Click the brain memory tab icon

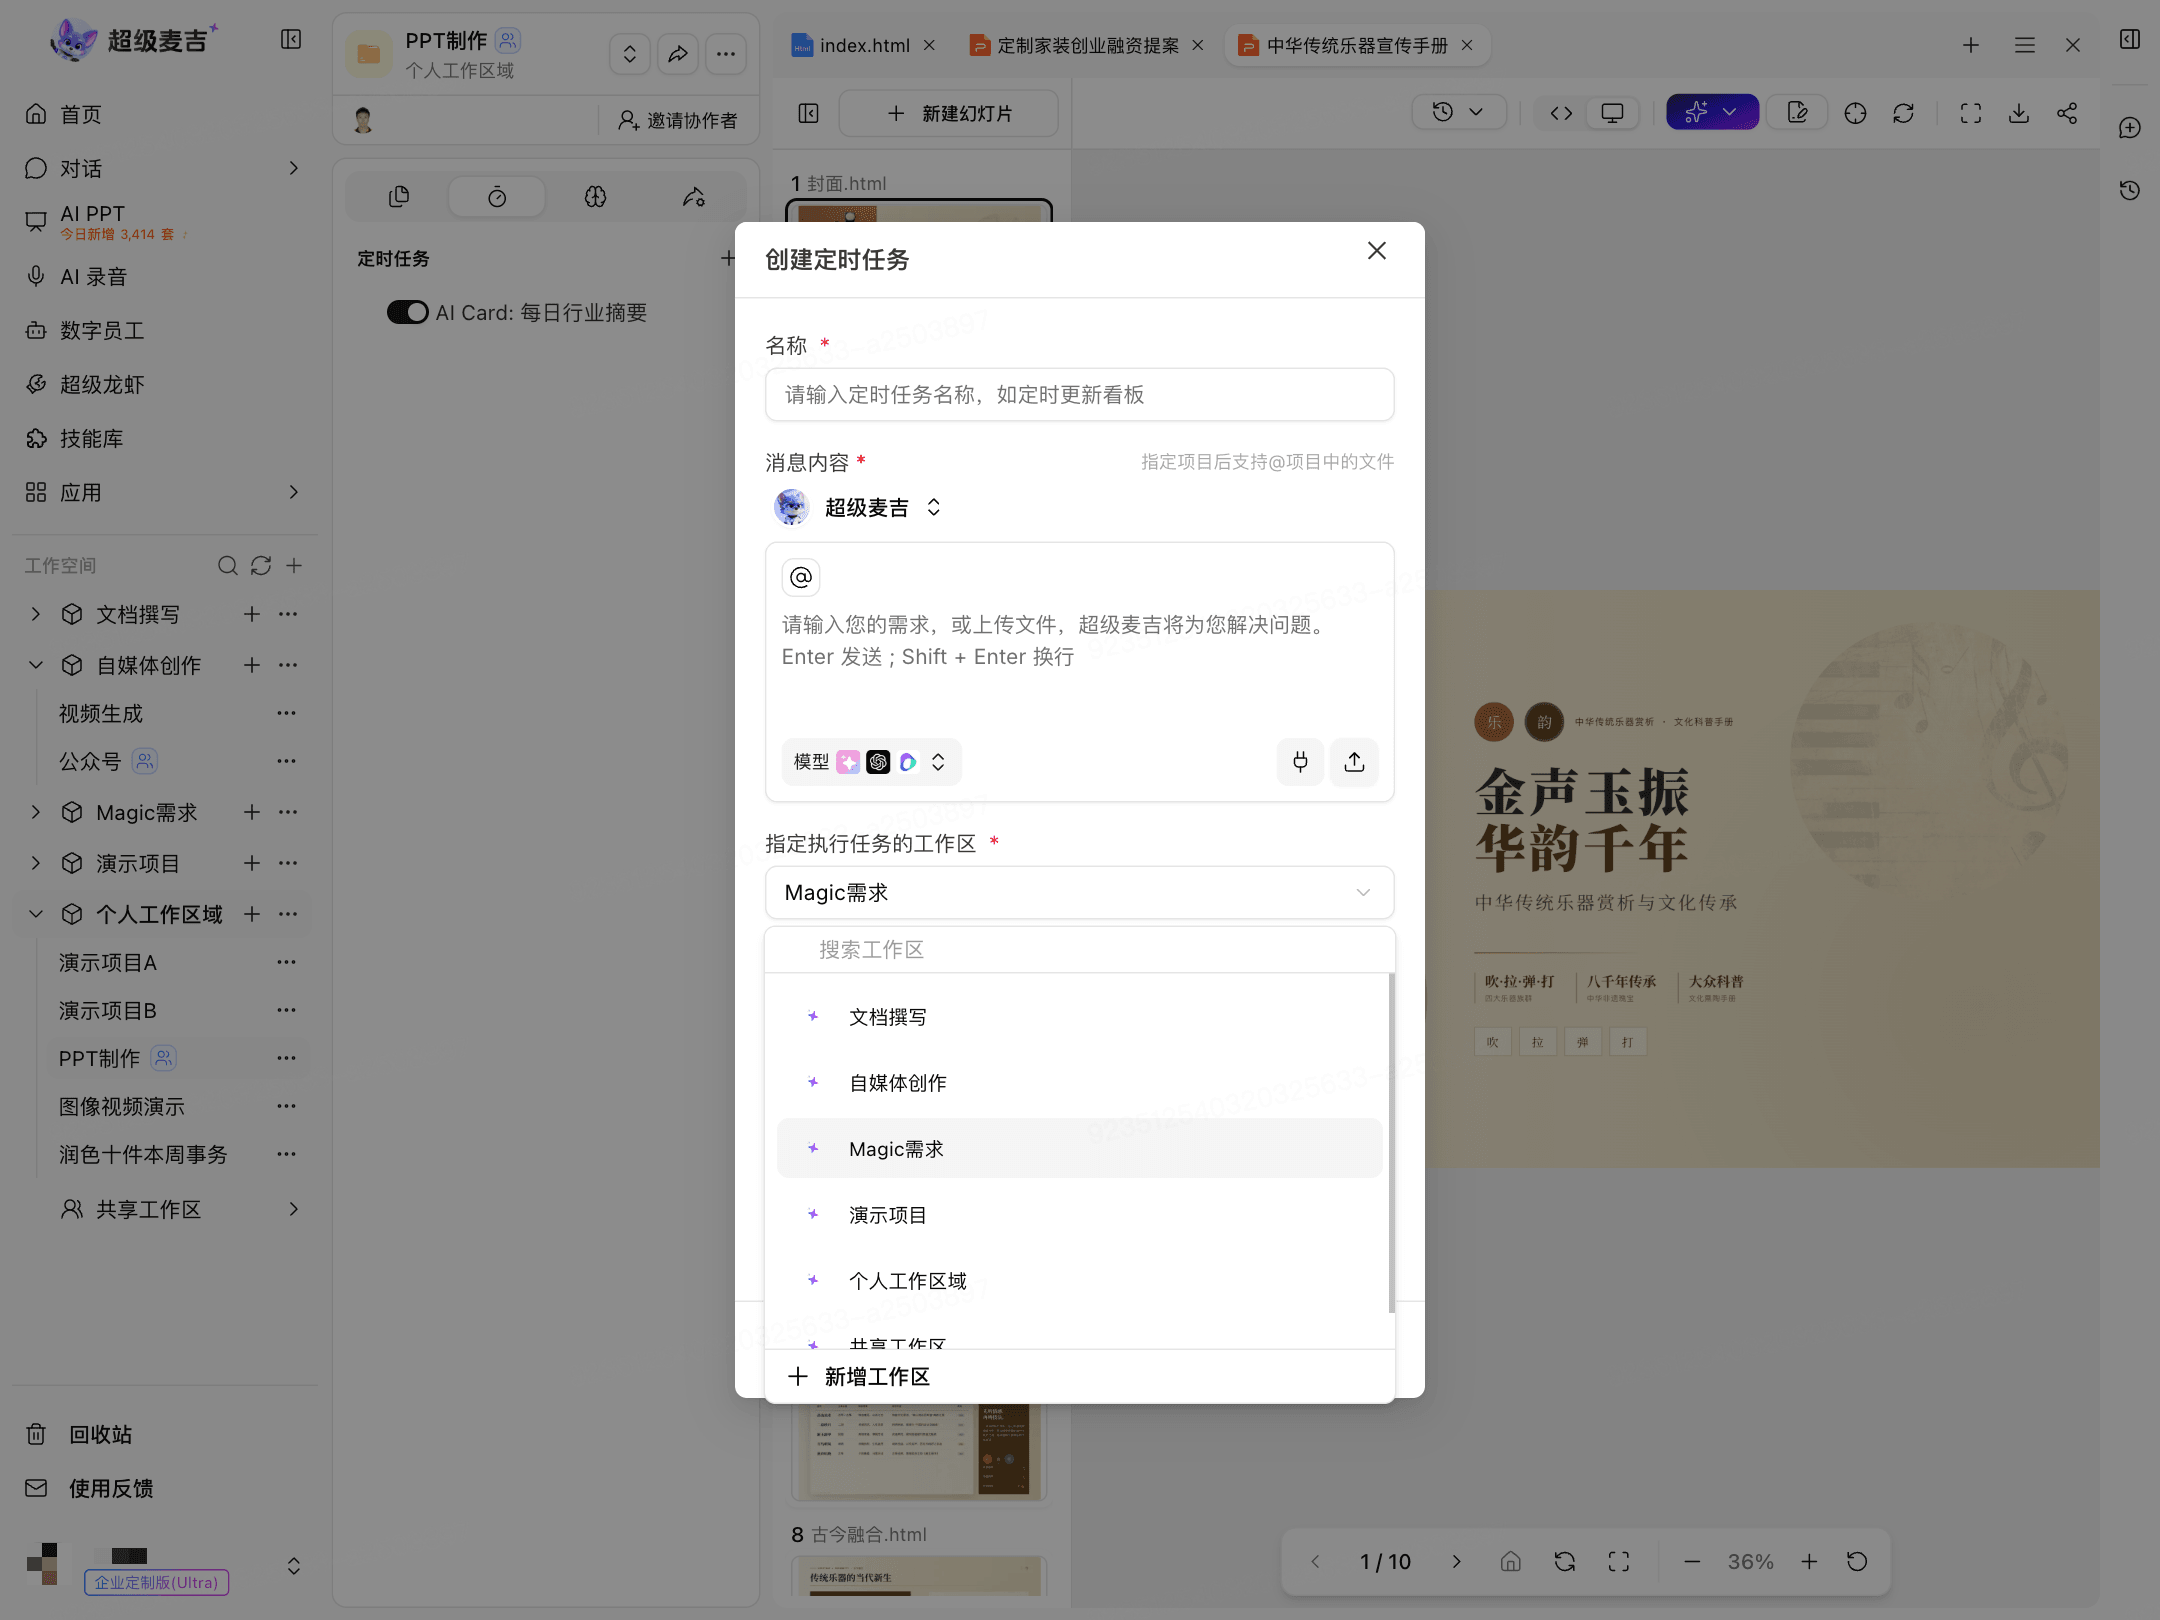click(x=595, y=197)
